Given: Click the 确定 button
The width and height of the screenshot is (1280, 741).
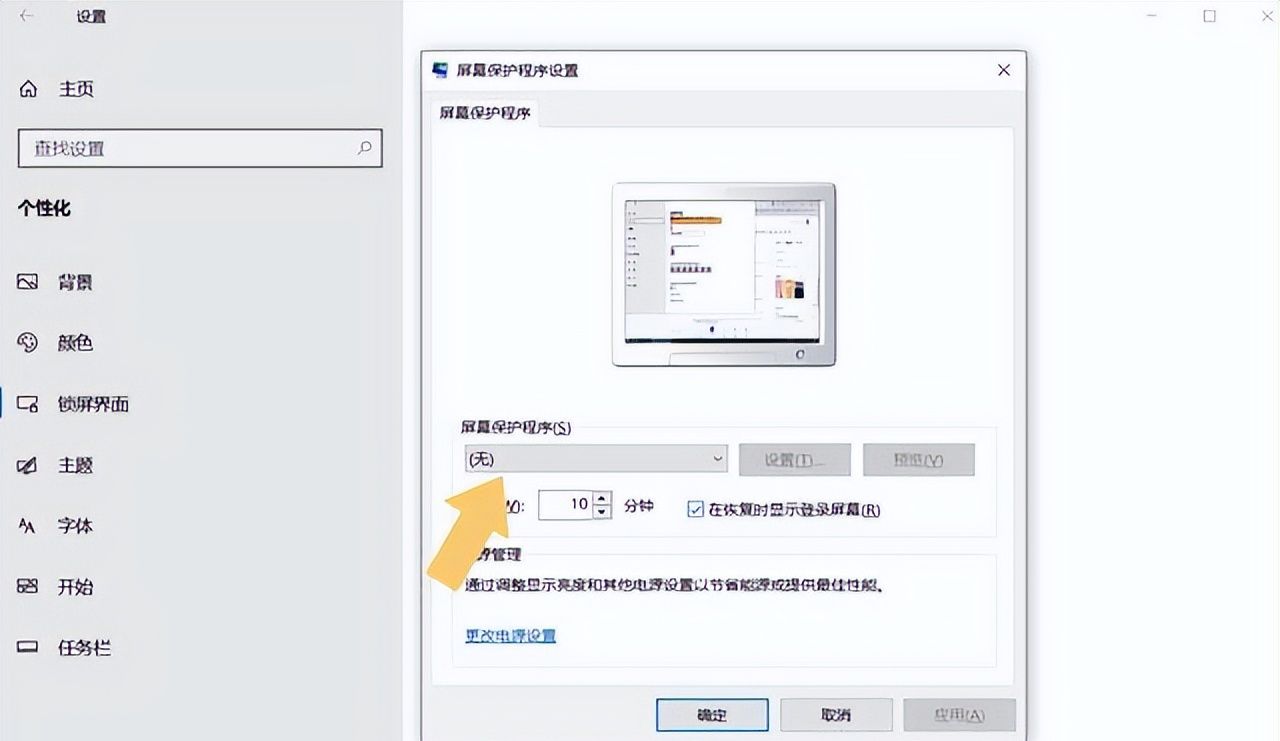Looking at the screenshot, I should pos(712,715).
